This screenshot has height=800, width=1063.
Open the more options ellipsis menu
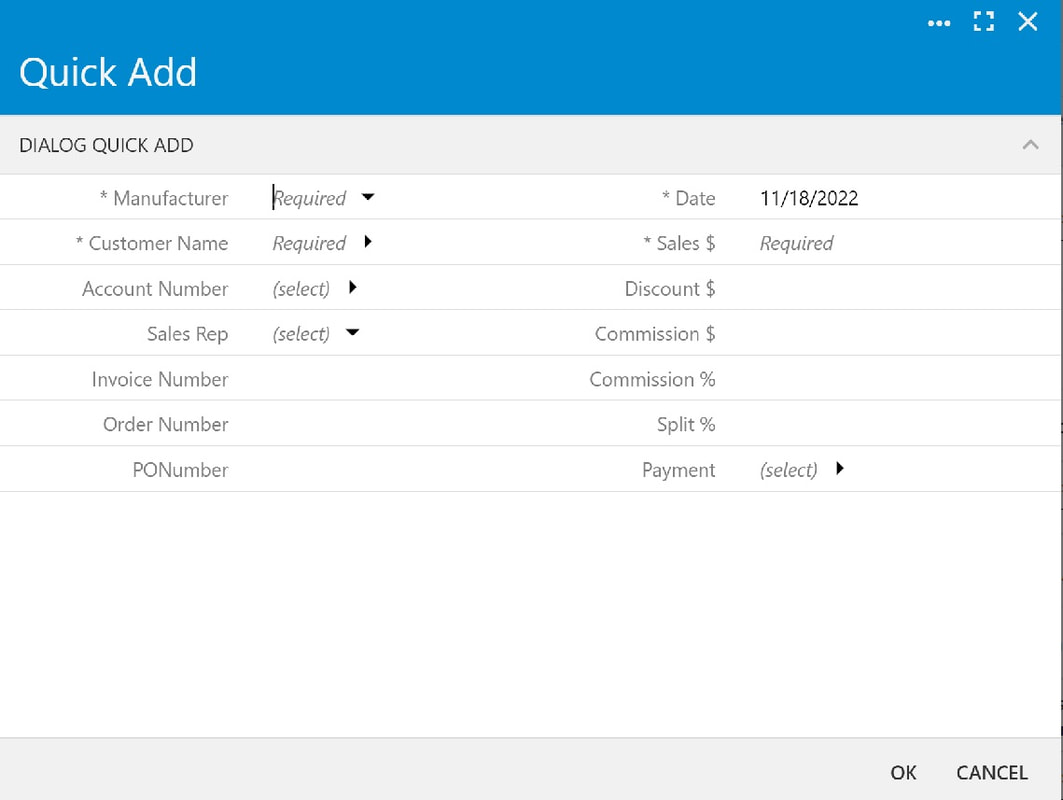tap(938, 23)
